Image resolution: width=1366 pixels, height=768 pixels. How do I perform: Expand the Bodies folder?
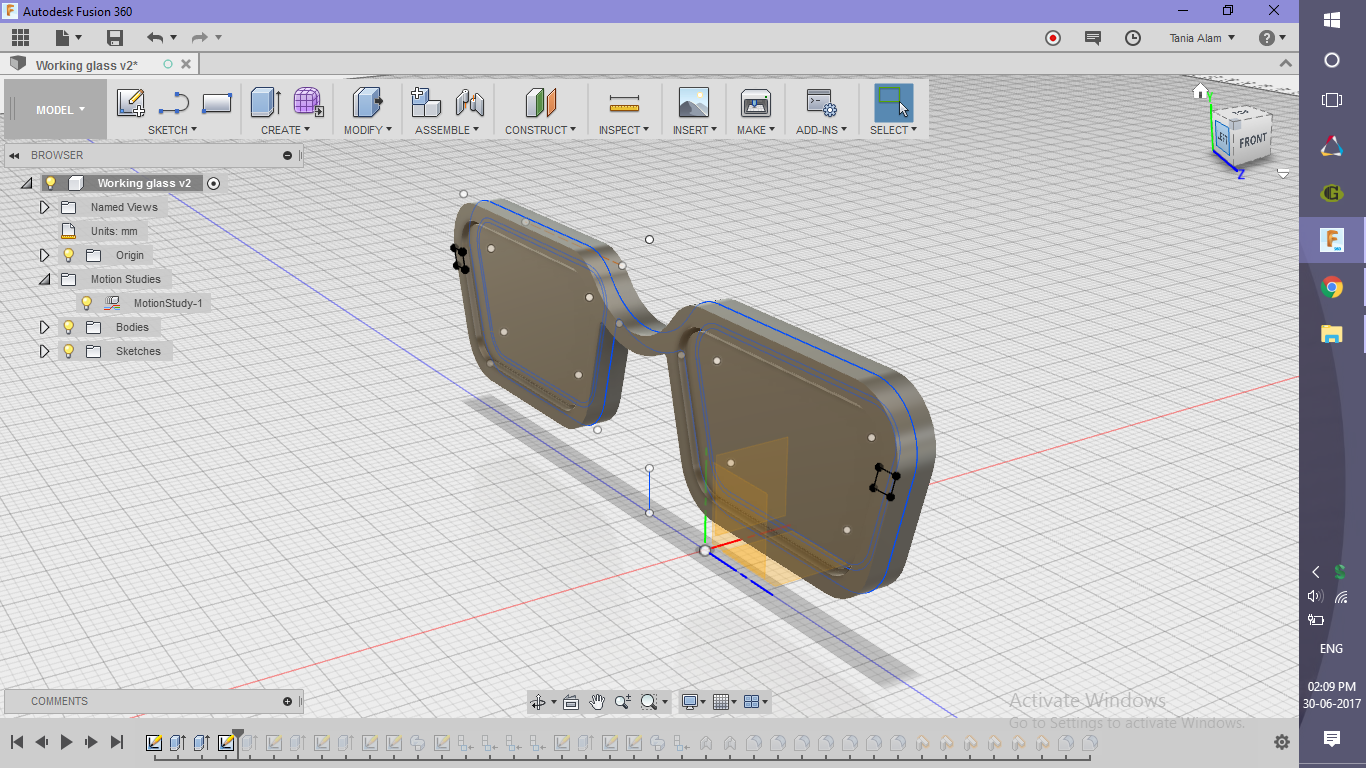[x=44, y=327]
